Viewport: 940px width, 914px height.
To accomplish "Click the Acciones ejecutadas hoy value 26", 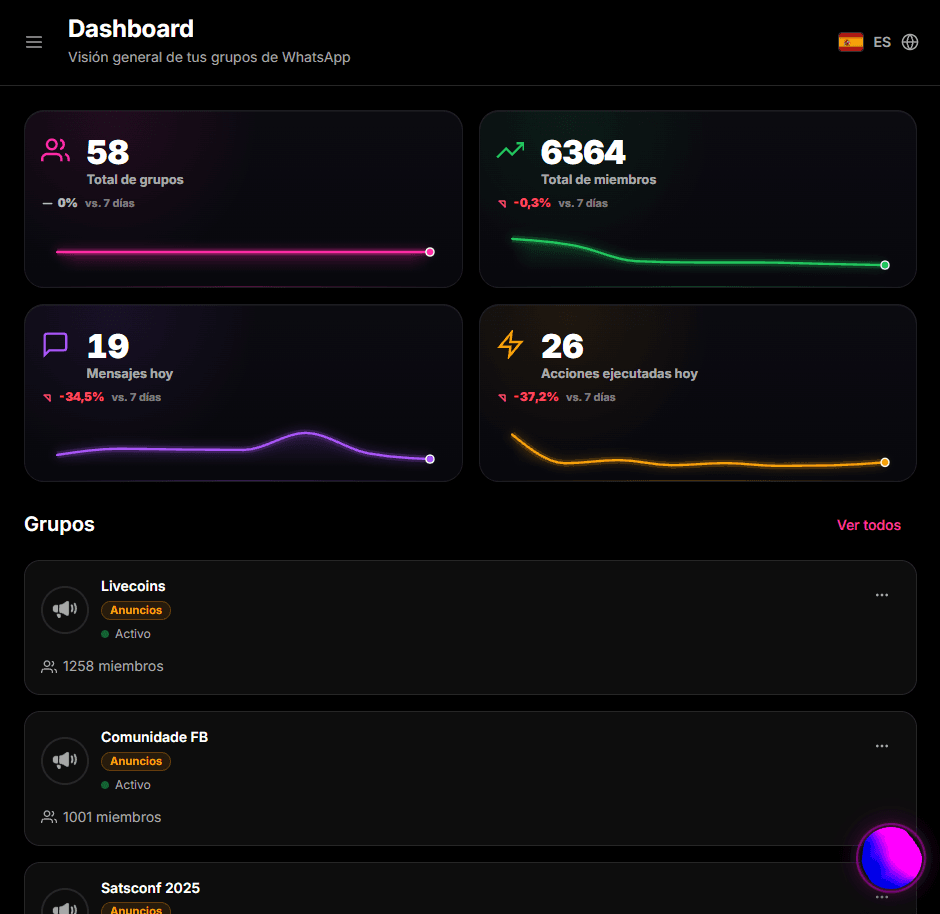I will pyautogui.click(x=562, y=346).
